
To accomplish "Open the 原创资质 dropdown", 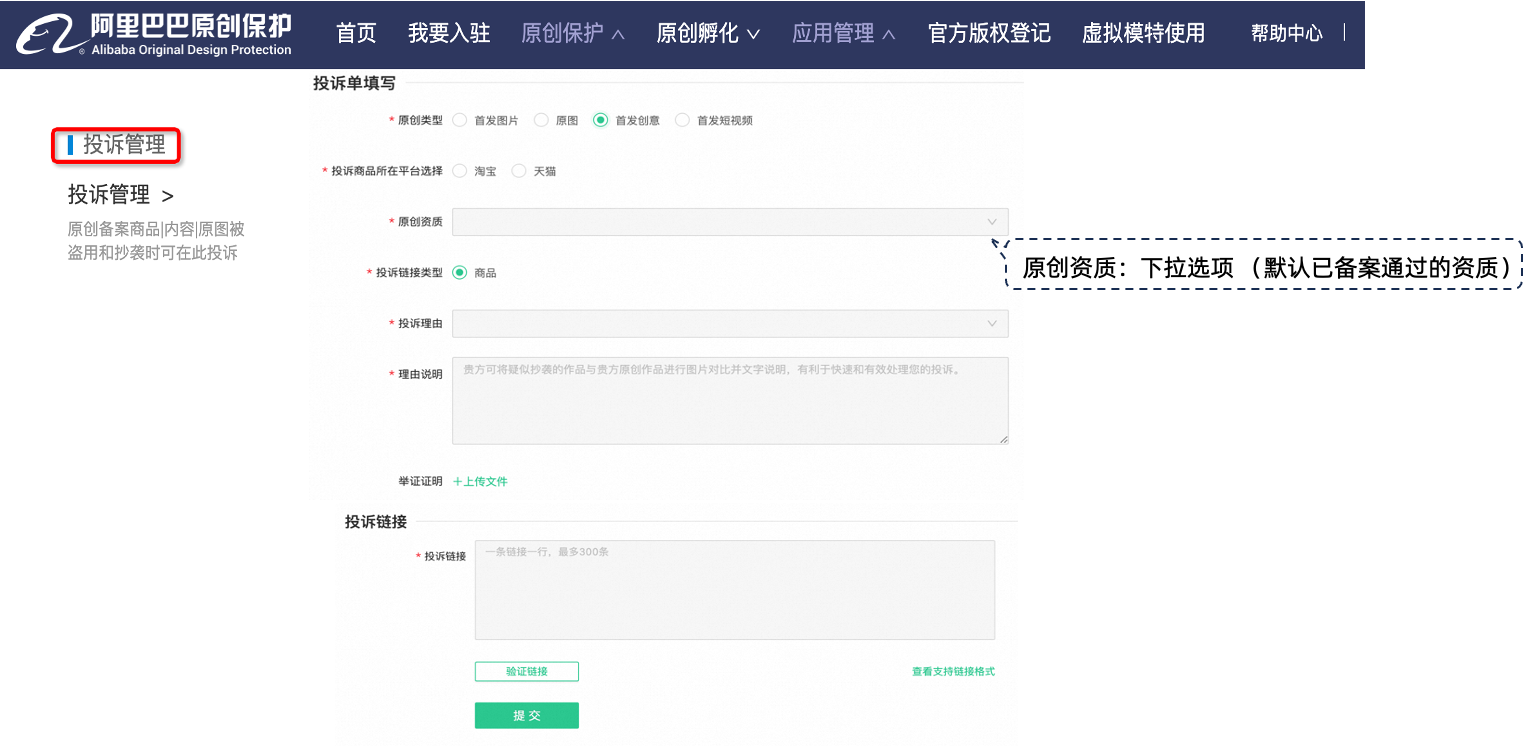I will click(x=730, y=222).
